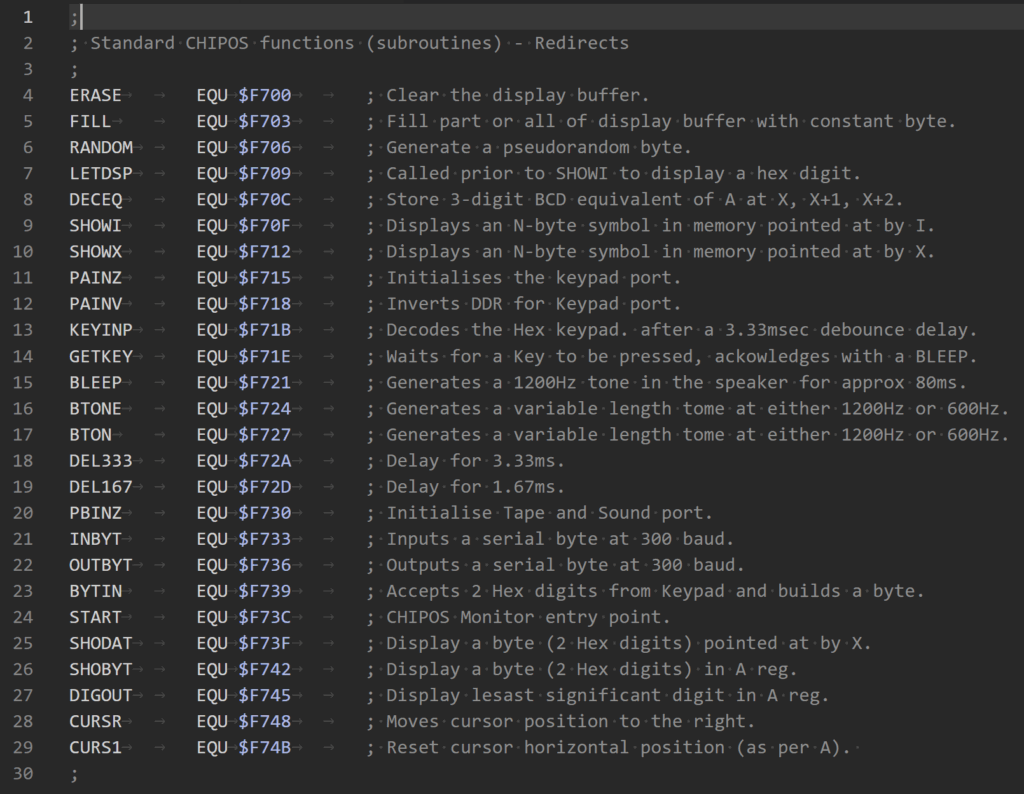Click the OUTBYT label

[x=101, y=565]
